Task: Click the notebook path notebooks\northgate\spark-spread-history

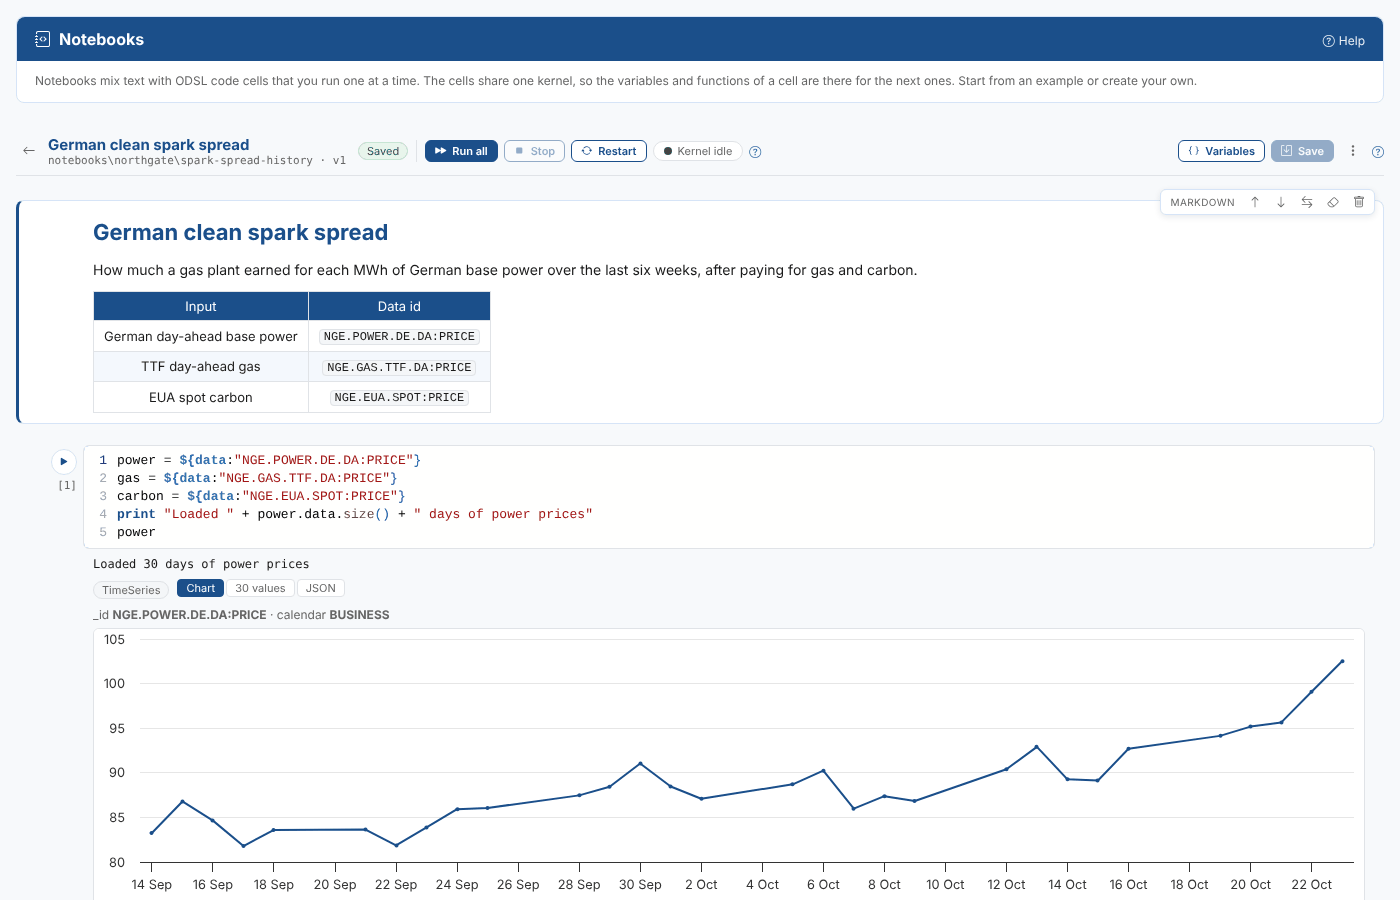Action: [x=180, y=160]
